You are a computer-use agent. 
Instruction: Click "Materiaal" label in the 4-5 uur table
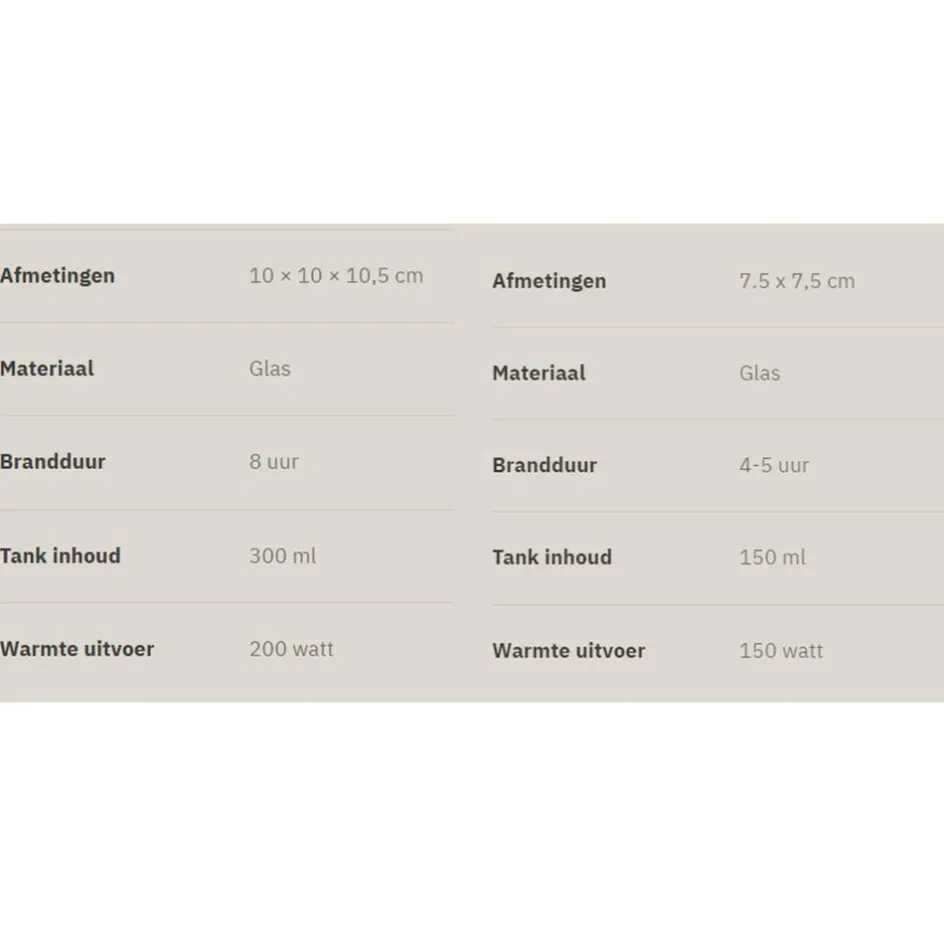[x=539, y=374]
